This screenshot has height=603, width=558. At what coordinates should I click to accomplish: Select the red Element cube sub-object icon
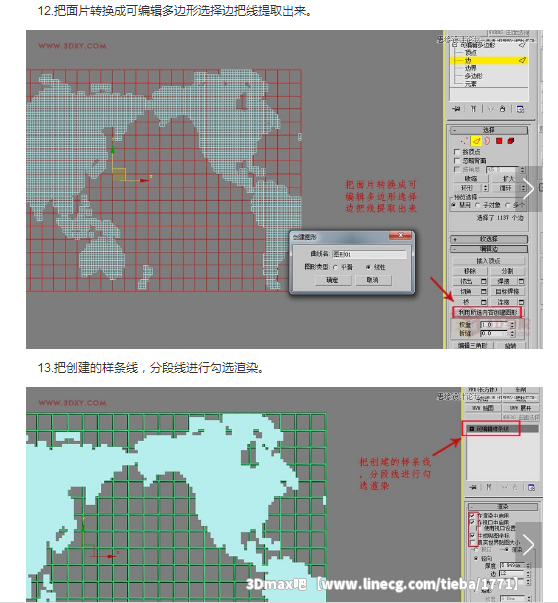click(511, 141)
